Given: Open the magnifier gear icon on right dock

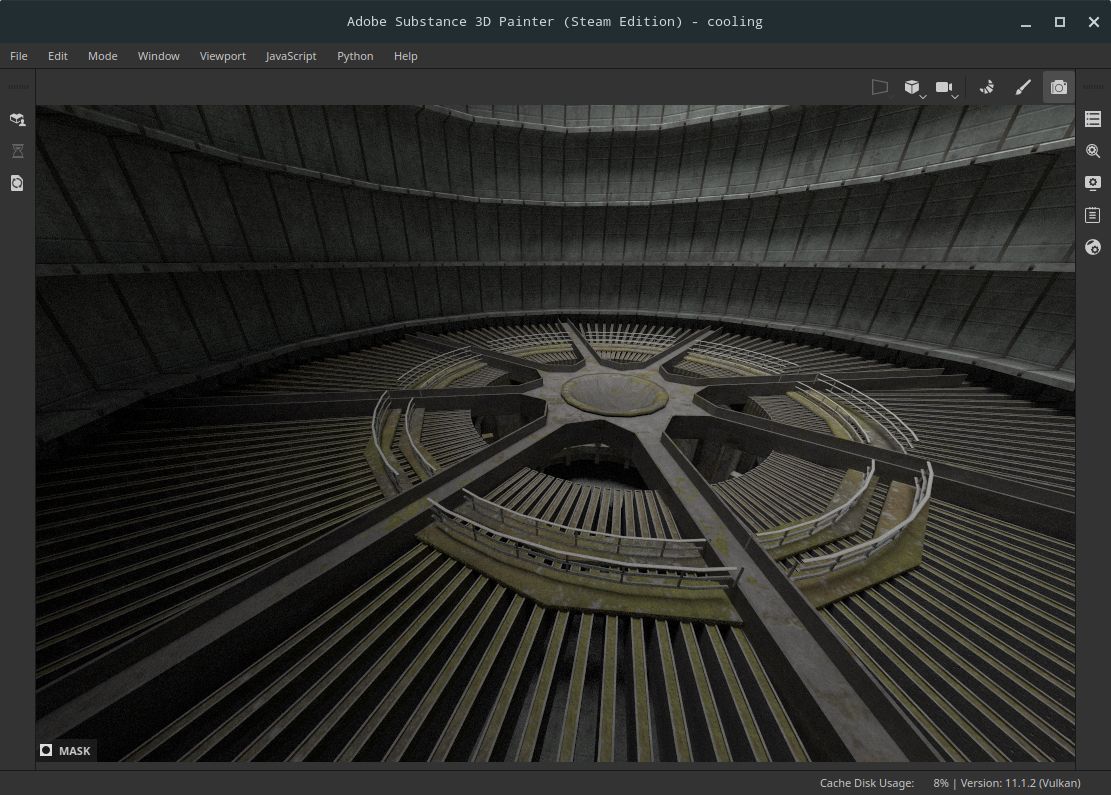Looking at the screenshot, I should [x=1093, y=151].
